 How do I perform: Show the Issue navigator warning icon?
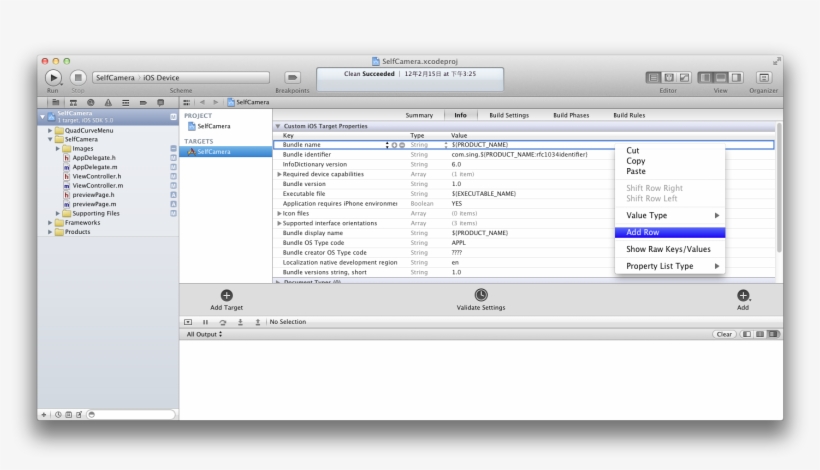coord(108,102)
